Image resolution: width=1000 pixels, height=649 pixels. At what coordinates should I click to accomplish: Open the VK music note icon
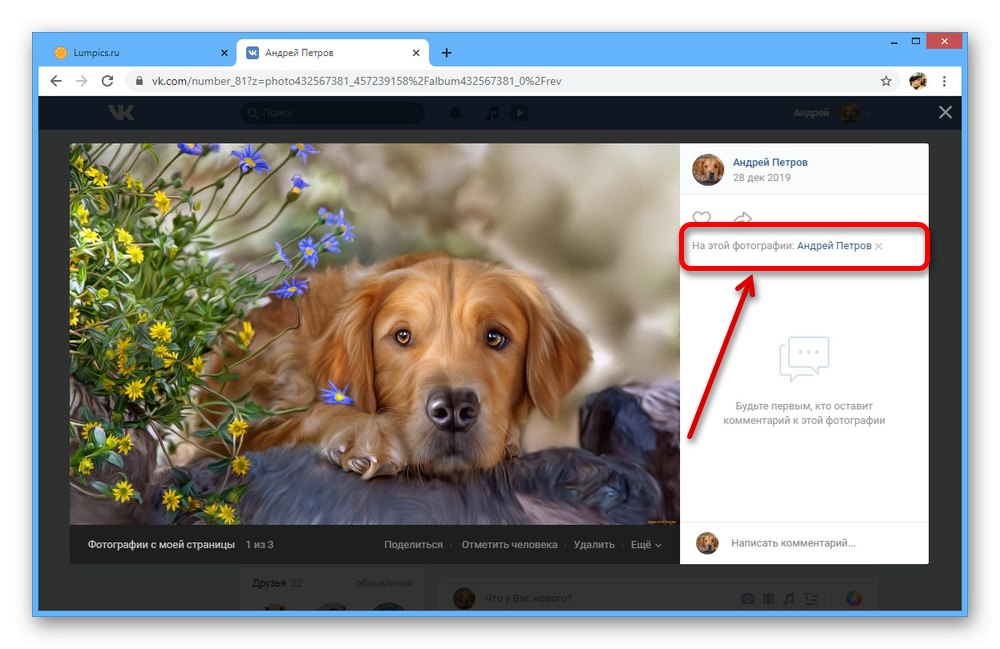pyautogui.click(x=492, y=113)
